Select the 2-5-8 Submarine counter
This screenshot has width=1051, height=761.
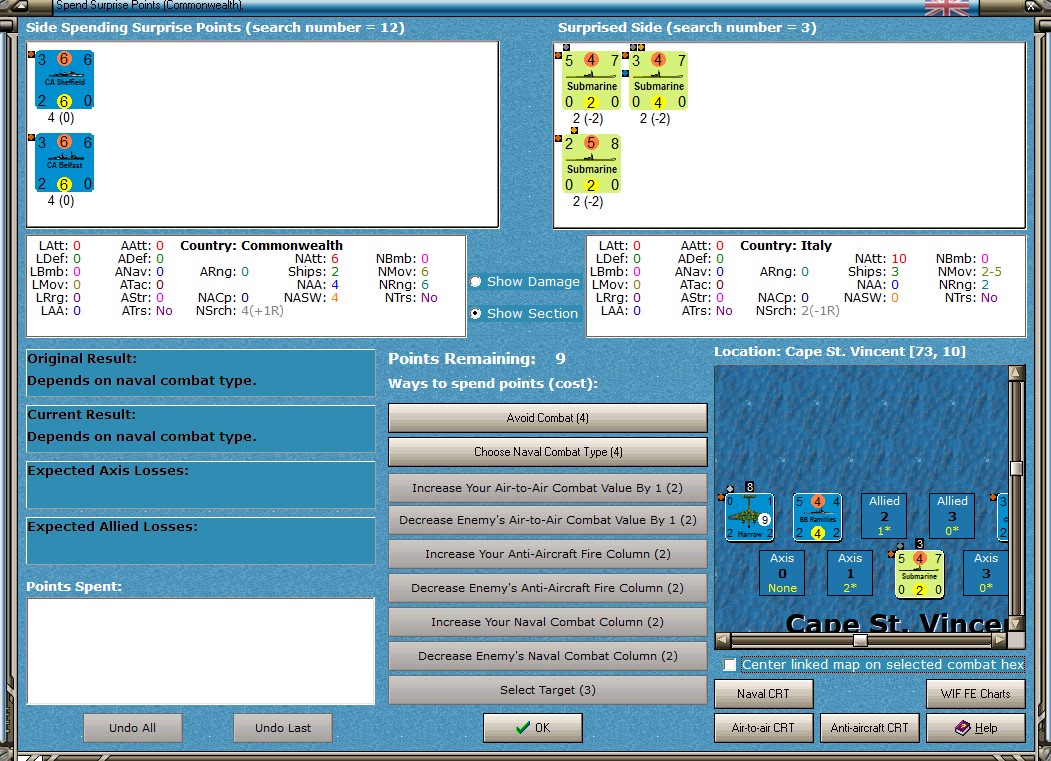point(591,164)
